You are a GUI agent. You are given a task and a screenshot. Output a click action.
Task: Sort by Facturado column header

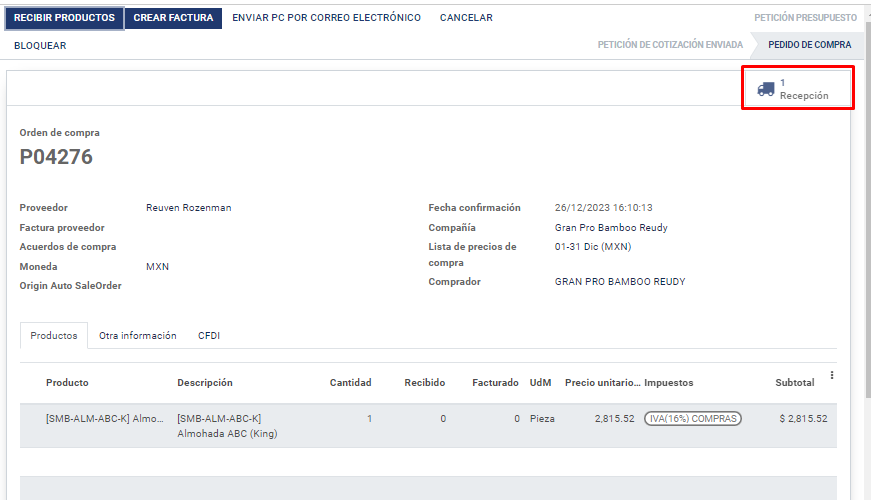pyautogui.click(x=495, y=383)
